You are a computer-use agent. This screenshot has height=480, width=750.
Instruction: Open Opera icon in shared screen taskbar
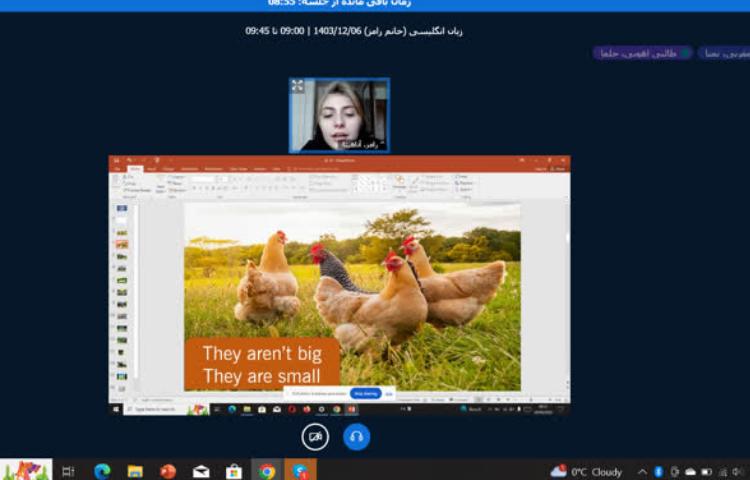[x=292, y=409]
